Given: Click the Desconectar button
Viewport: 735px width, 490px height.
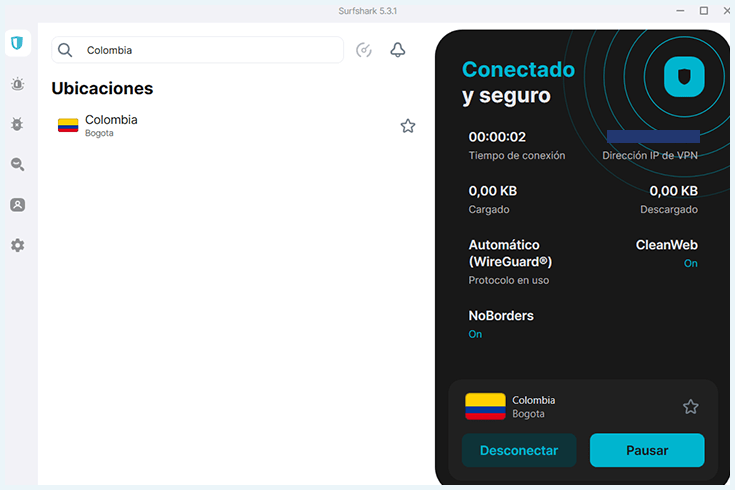Looking at the screenshot, I should tap(519, 450).
